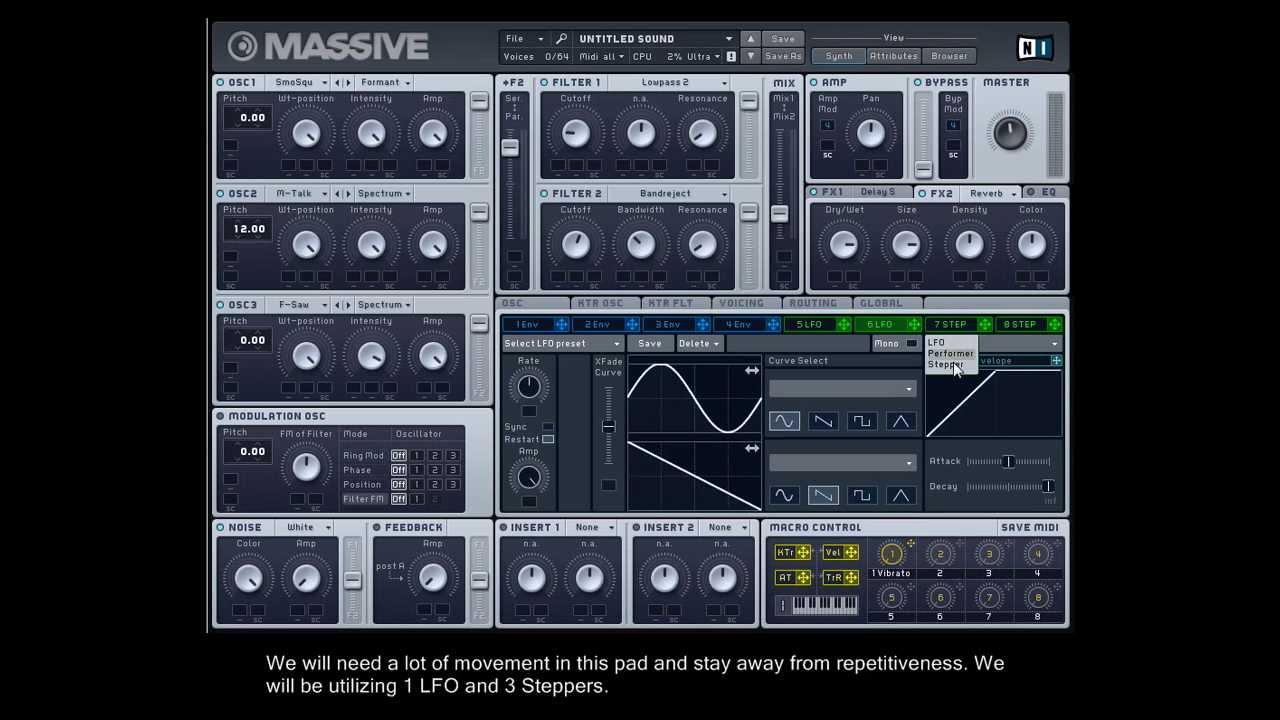This screenshot has height=720, width=1280.
Task: Grab the 2 Env modulation crosshair handle
Action: coord(632,324)
